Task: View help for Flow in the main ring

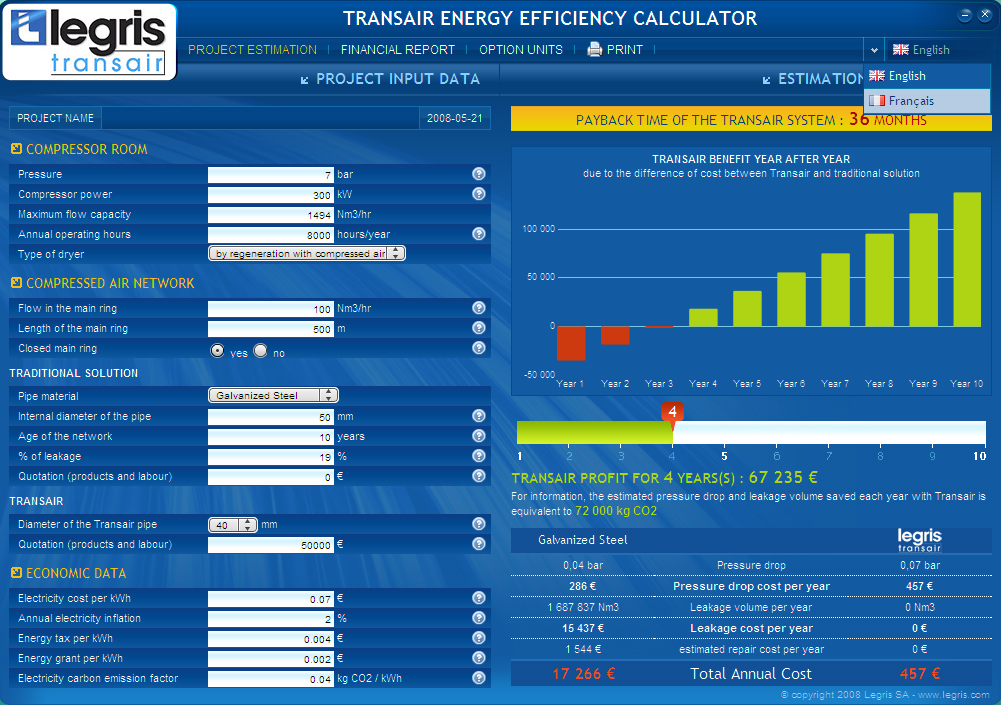Action: tap(479, 308)
